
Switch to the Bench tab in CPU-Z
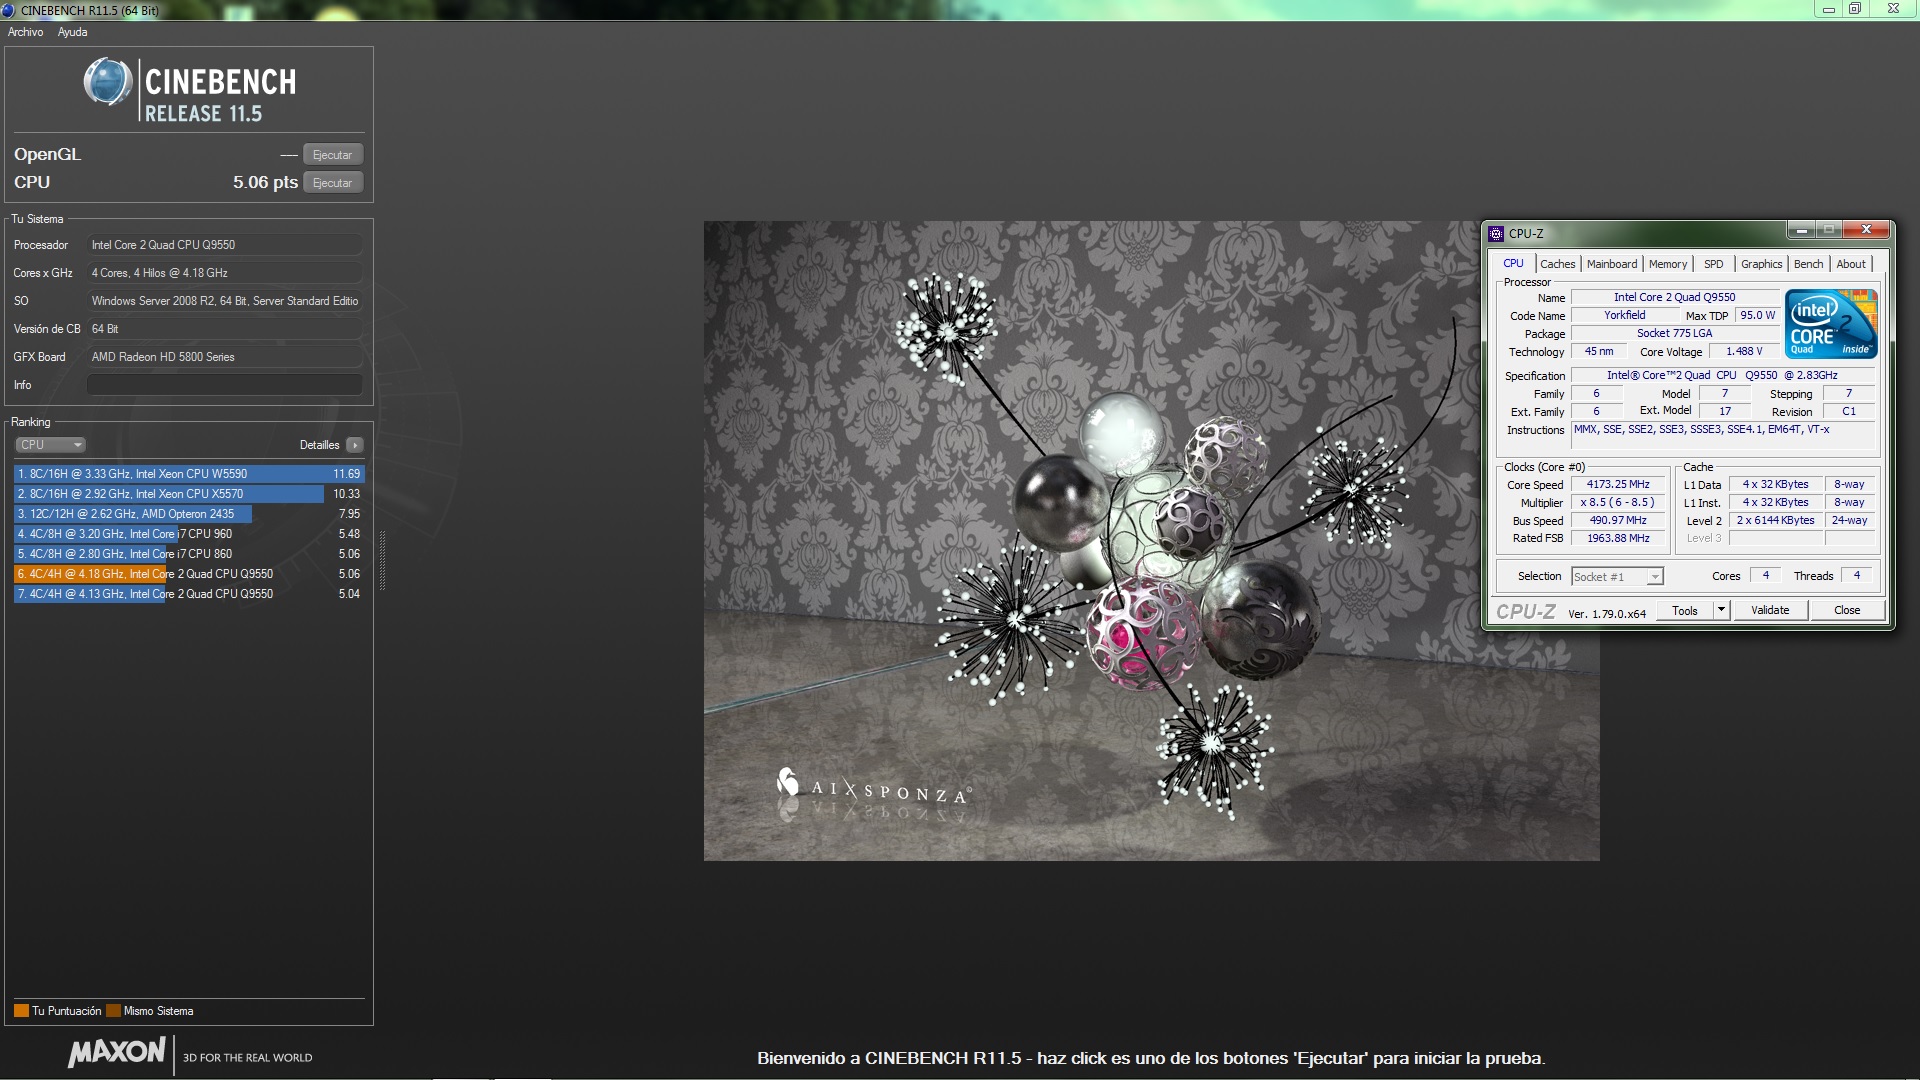(x=1808, y=264)
